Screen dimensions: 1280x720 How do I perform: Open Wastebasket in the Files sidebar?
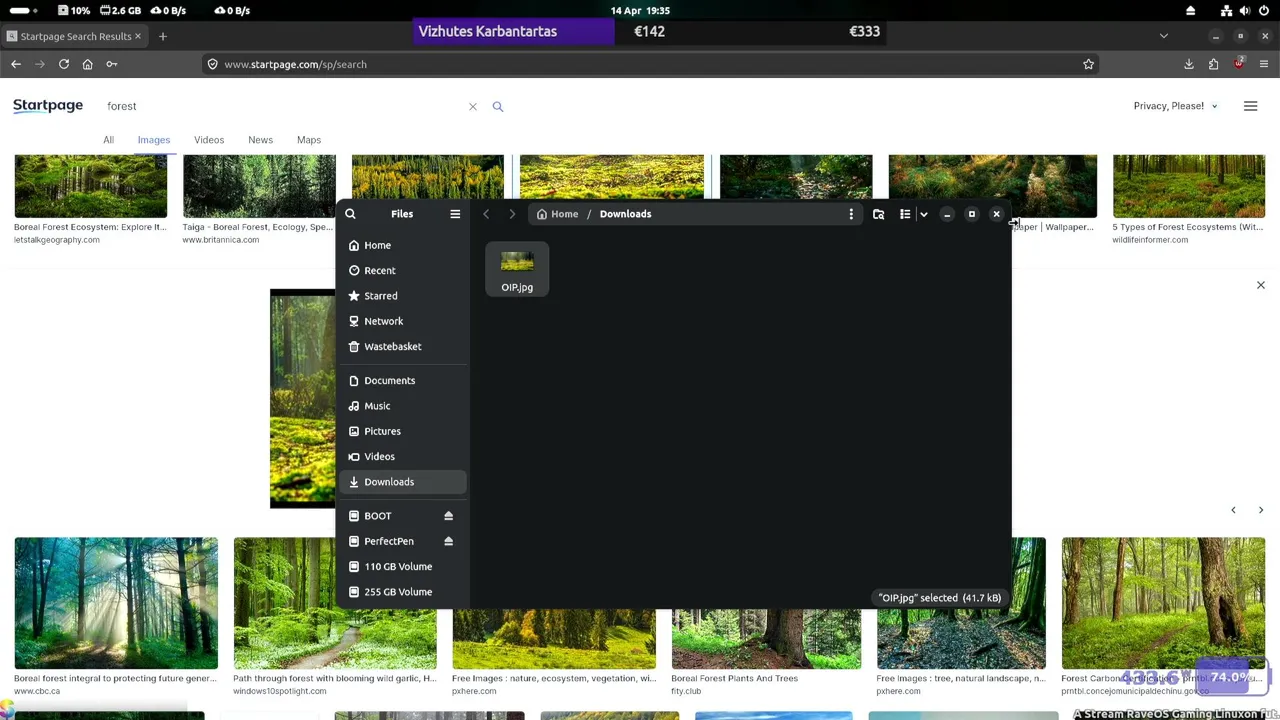pos(403,346)
